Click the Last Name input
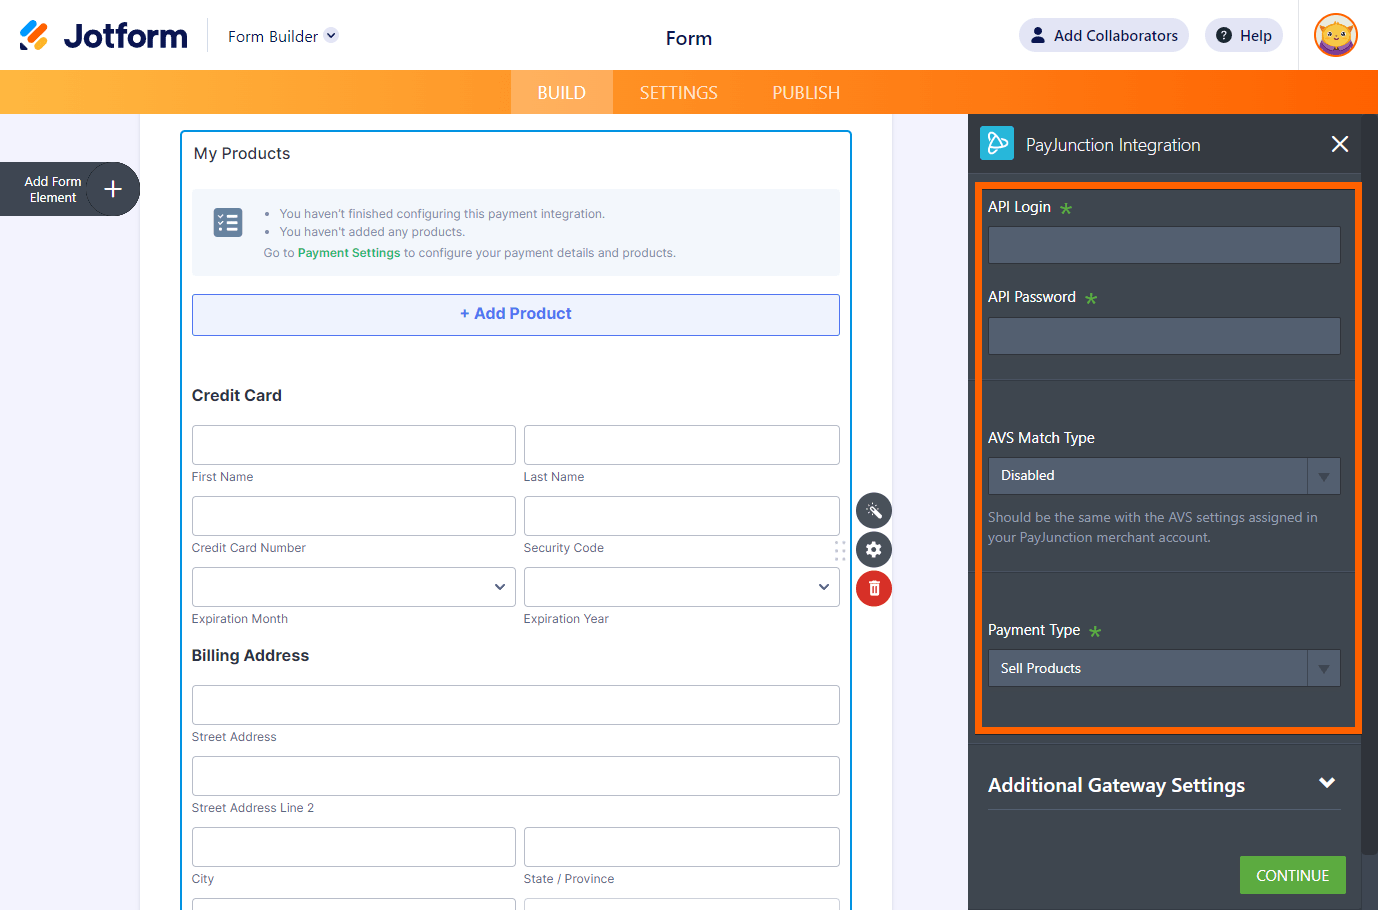The height and width of the screenshot is (910, 1378). coord(682,445)
